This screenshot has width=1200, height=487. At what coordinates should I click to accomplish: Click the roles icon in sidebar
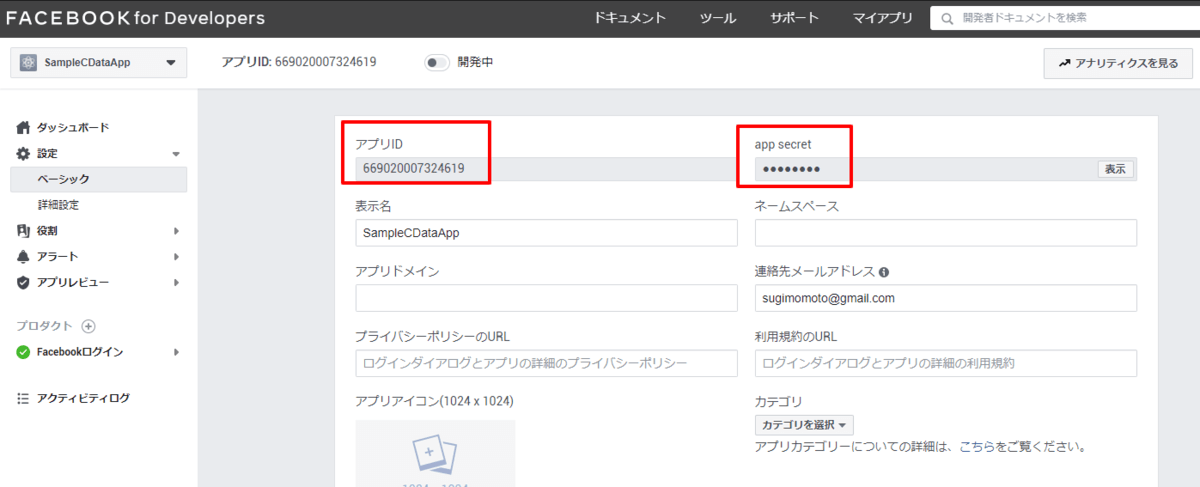[24, 231]
